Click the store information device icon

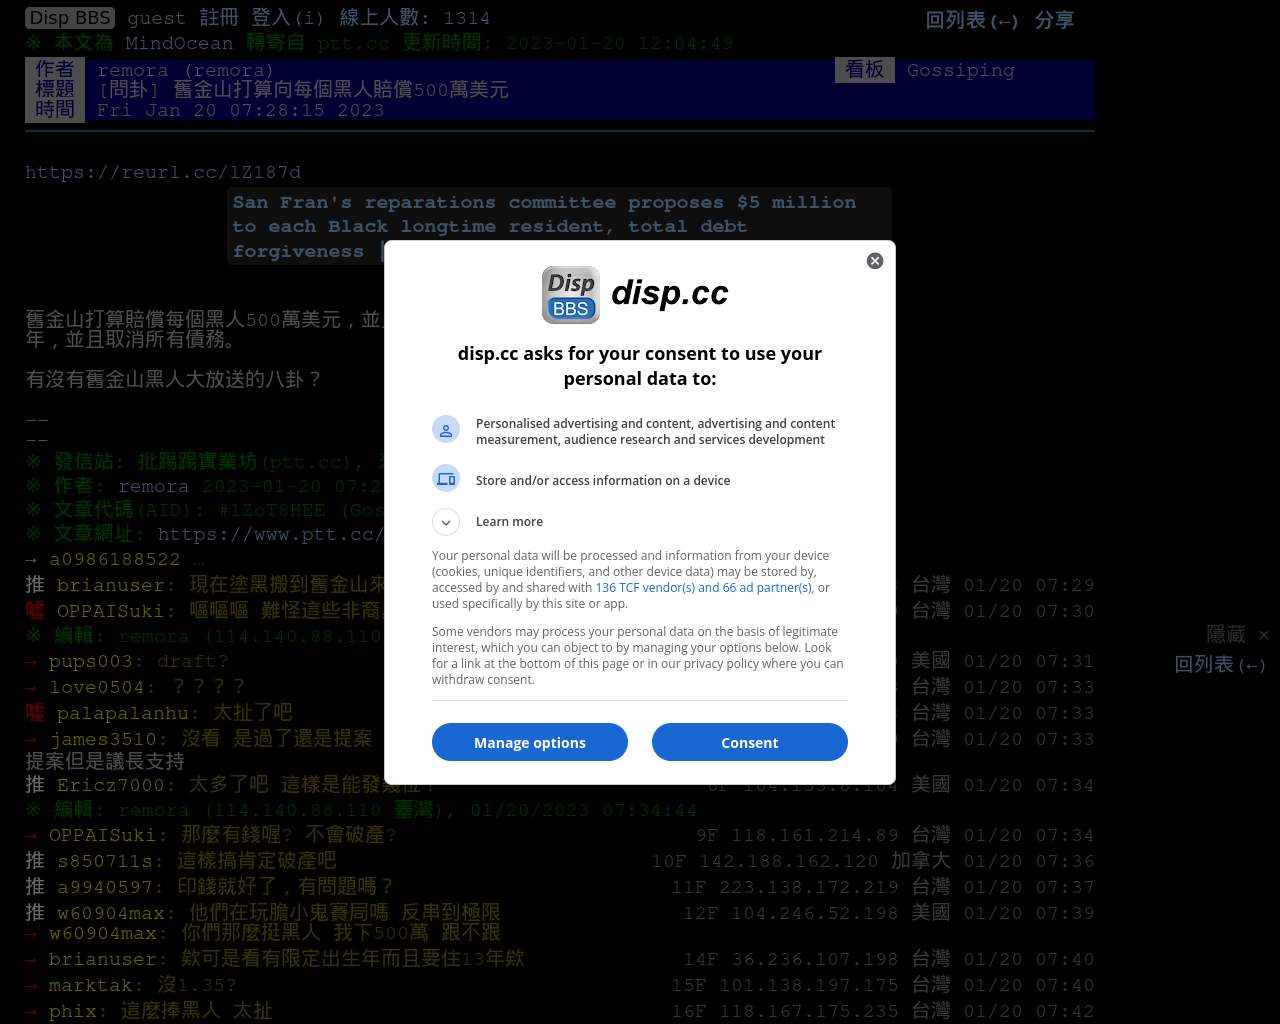click(x=446, y=479)
